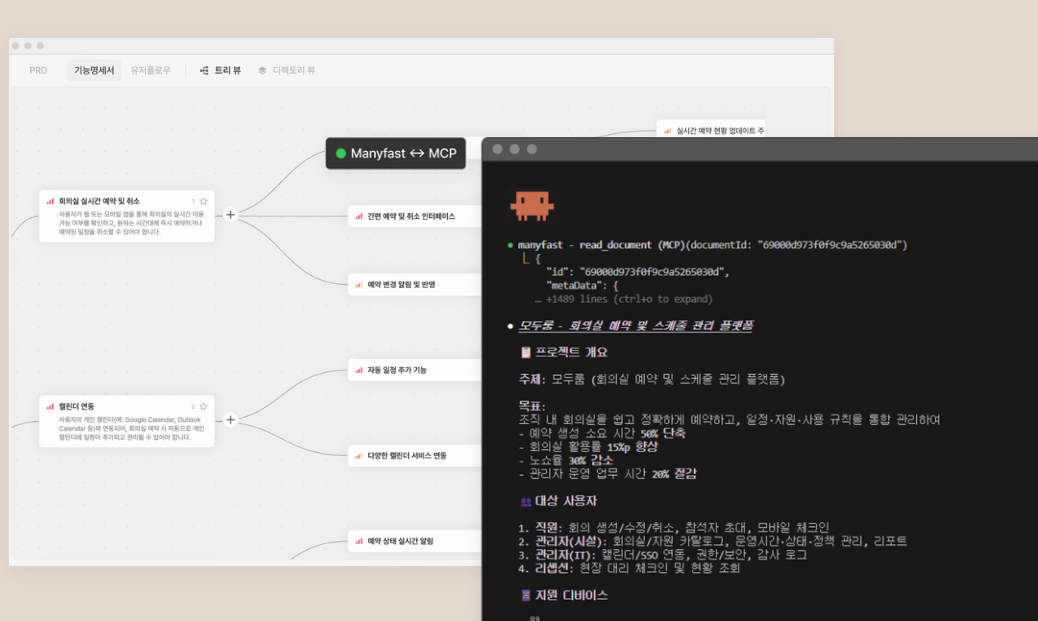Click the terminal window close button
Viewport: 1038px width, 621px height.
point(497,150)
